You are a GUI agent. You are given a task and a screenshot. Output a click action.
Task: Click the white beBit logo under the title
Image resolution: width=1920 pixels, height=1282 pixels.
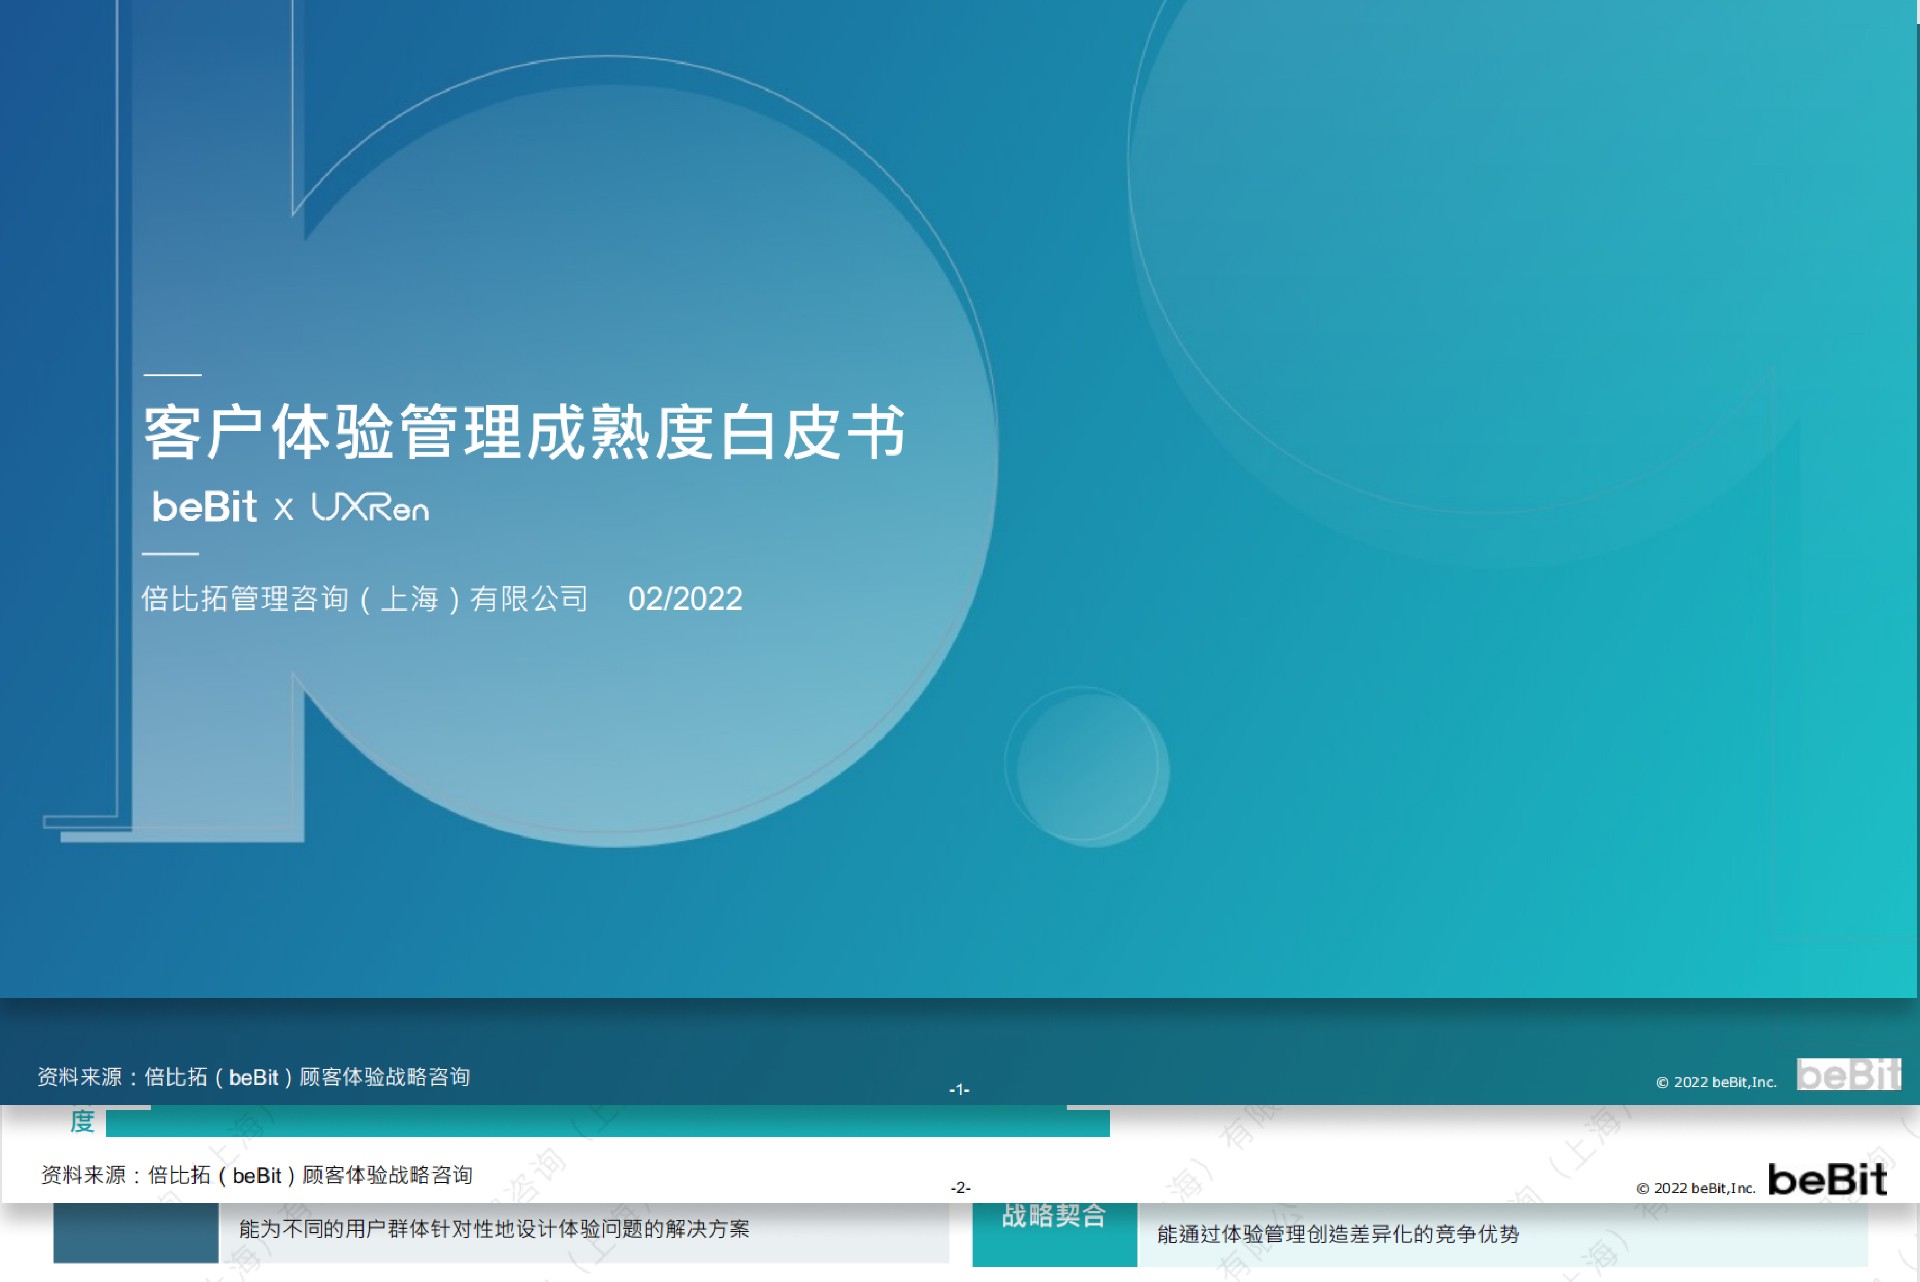click(204, 507)
